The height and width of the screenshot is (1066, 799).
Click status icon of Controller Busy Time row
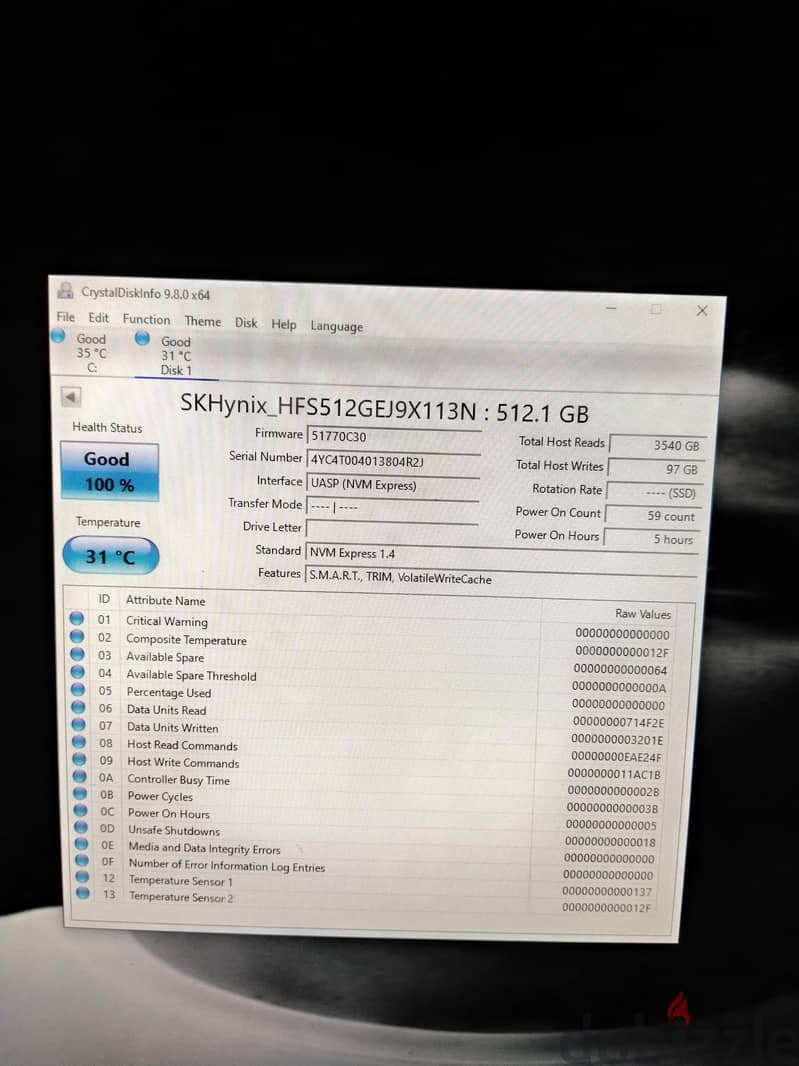click(80, 776)
